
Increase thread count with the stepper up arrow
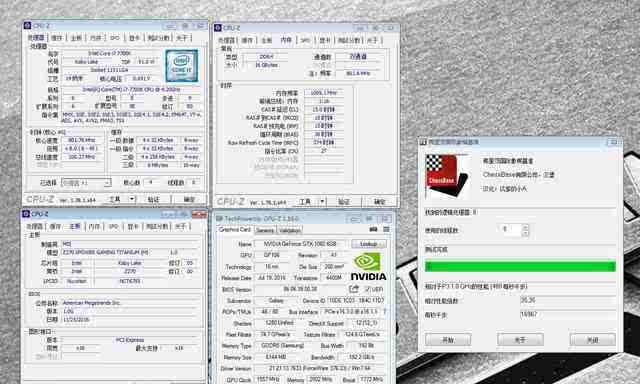click(525, 226)
